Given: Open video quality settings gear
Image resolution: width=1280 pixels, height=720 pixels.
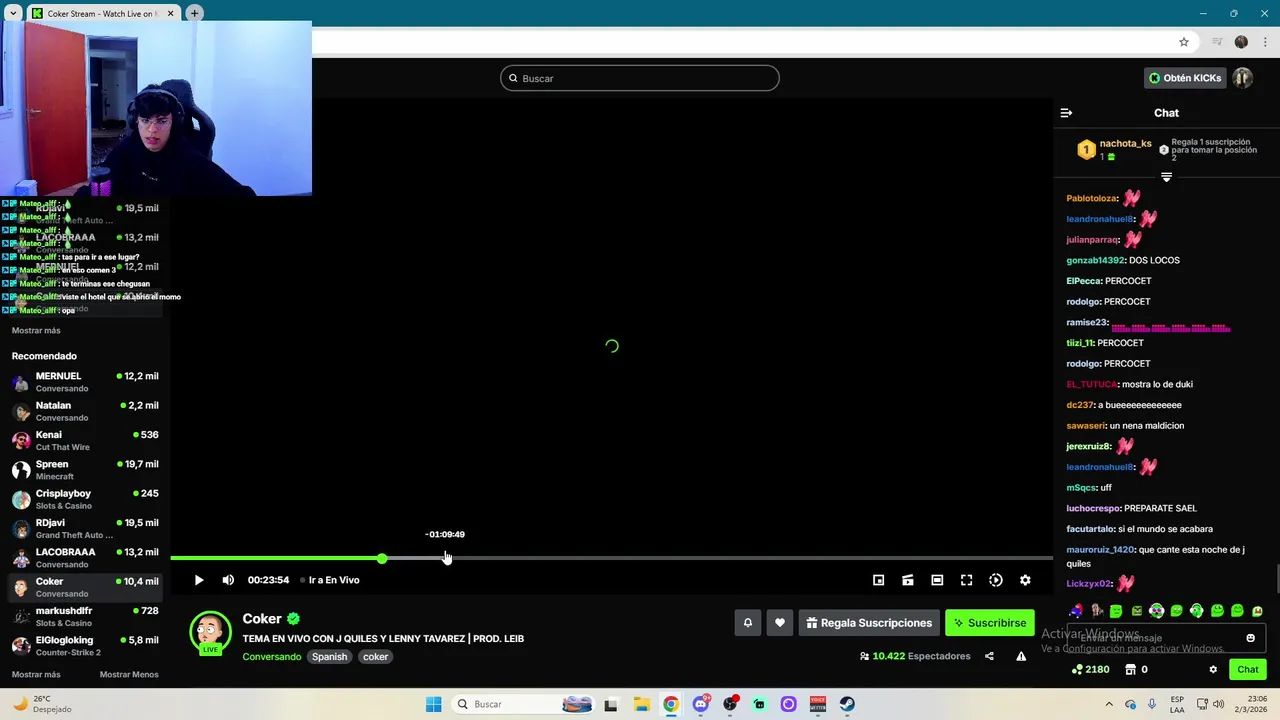Looking at the screenshot, I should [x=1025, y=580].
